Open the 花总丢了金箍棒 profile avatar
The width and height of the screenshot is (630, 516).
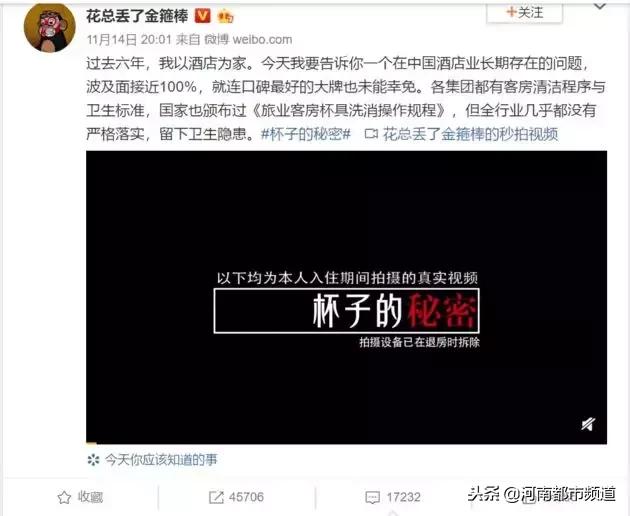click(x=50, y=28)
